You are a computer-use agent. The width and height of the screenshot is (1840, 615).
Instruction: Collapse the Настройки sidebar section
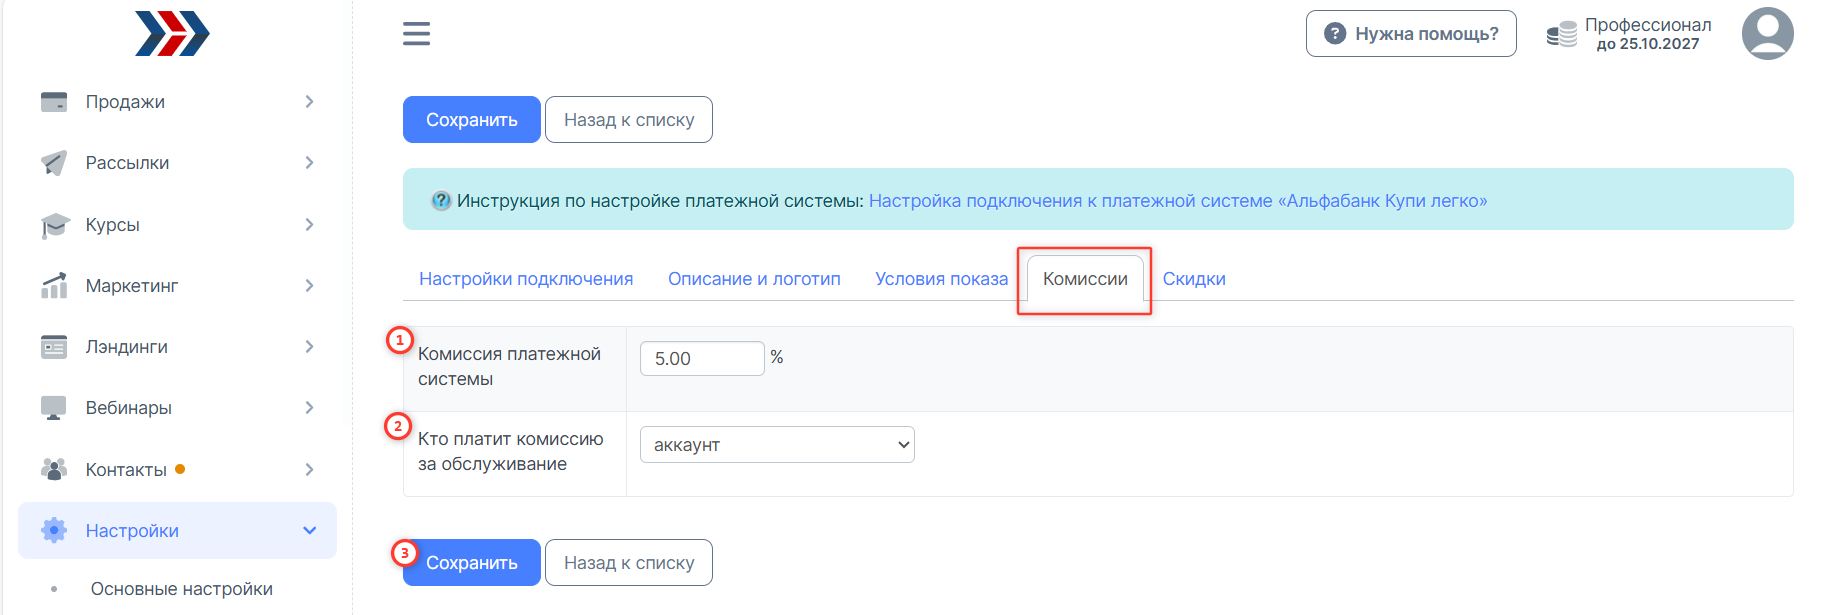[309, 530]
